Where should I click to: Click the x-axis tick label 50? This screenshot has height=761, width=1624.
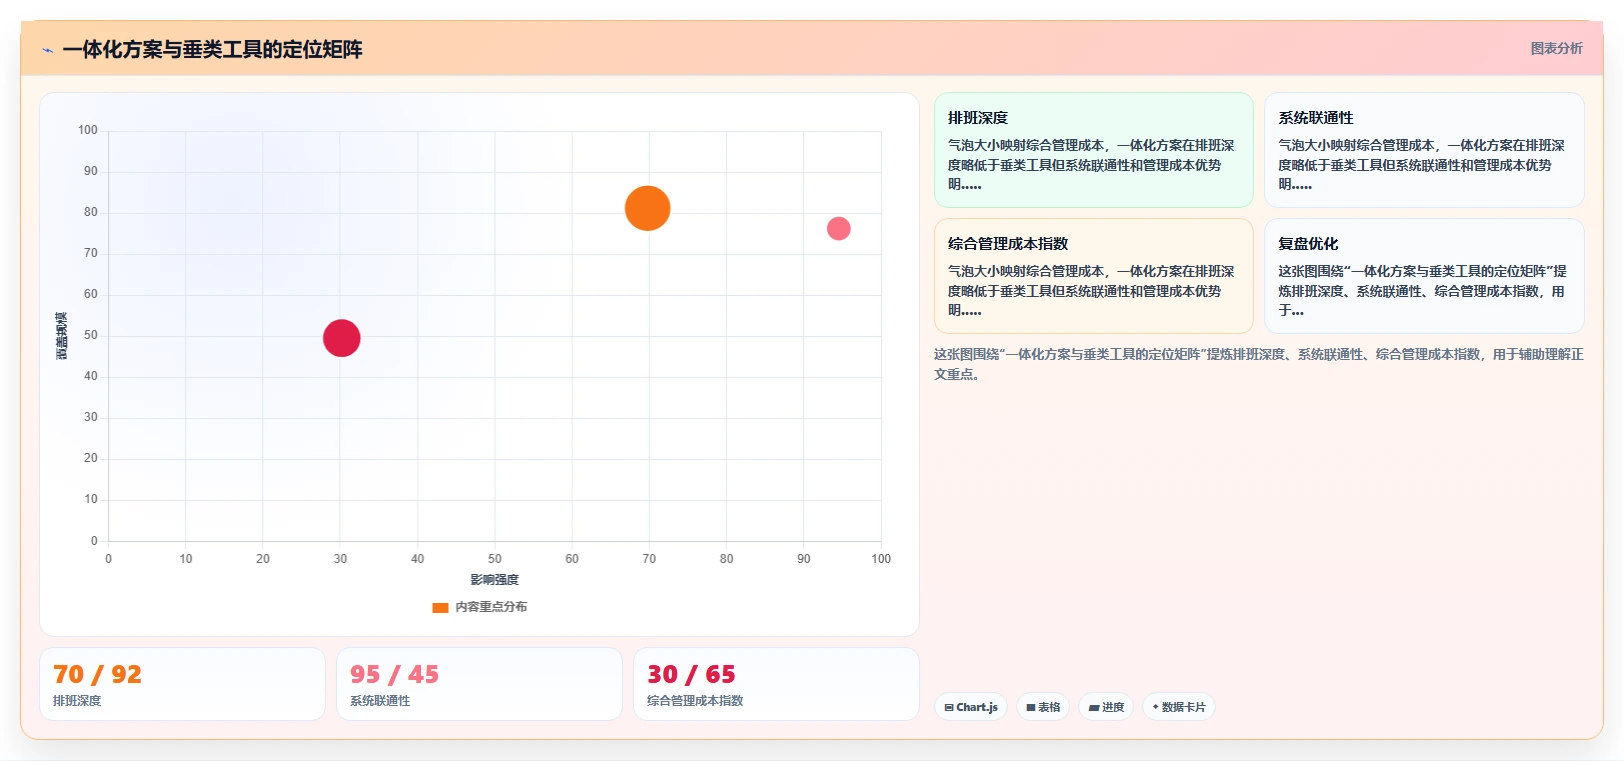pos(494,559)
